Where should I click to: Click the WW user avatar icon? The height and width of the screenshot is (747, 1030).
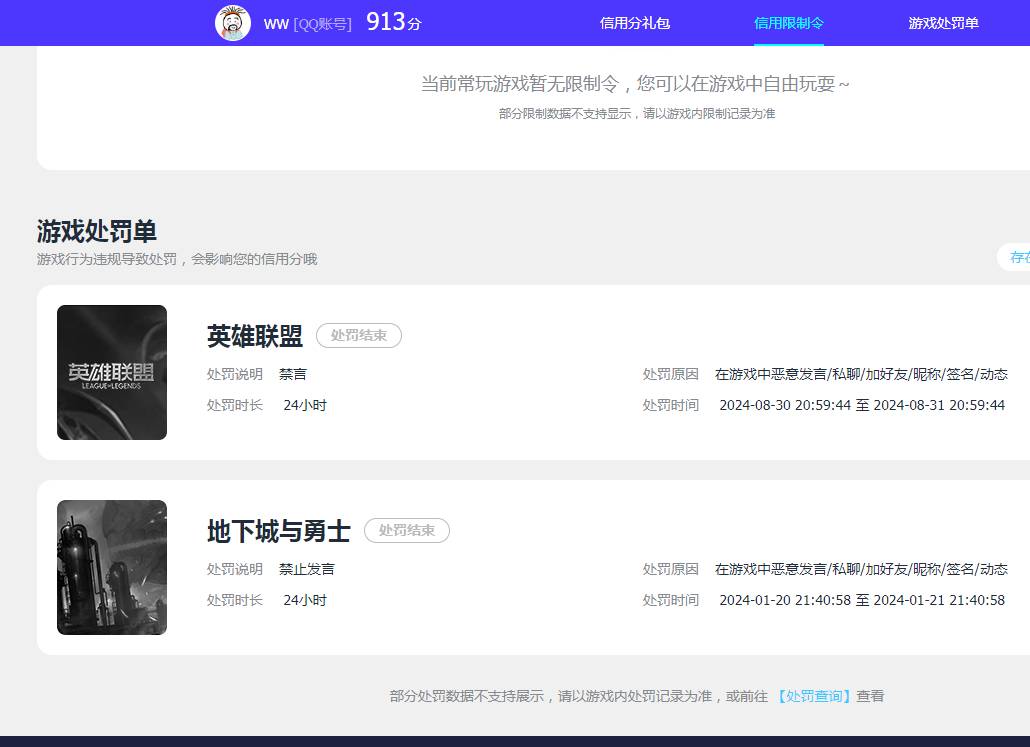click(x=231, y=22)
